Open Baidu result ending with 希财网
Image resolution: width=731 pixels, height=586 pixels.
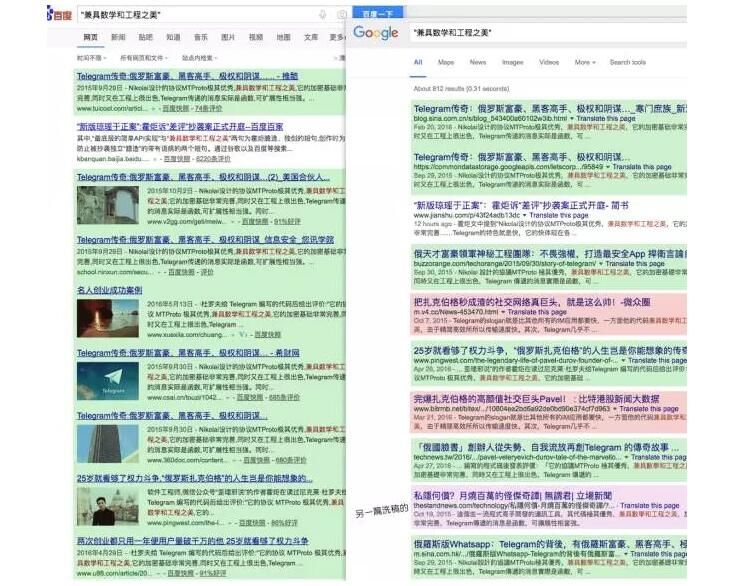[x=188, y=353]
